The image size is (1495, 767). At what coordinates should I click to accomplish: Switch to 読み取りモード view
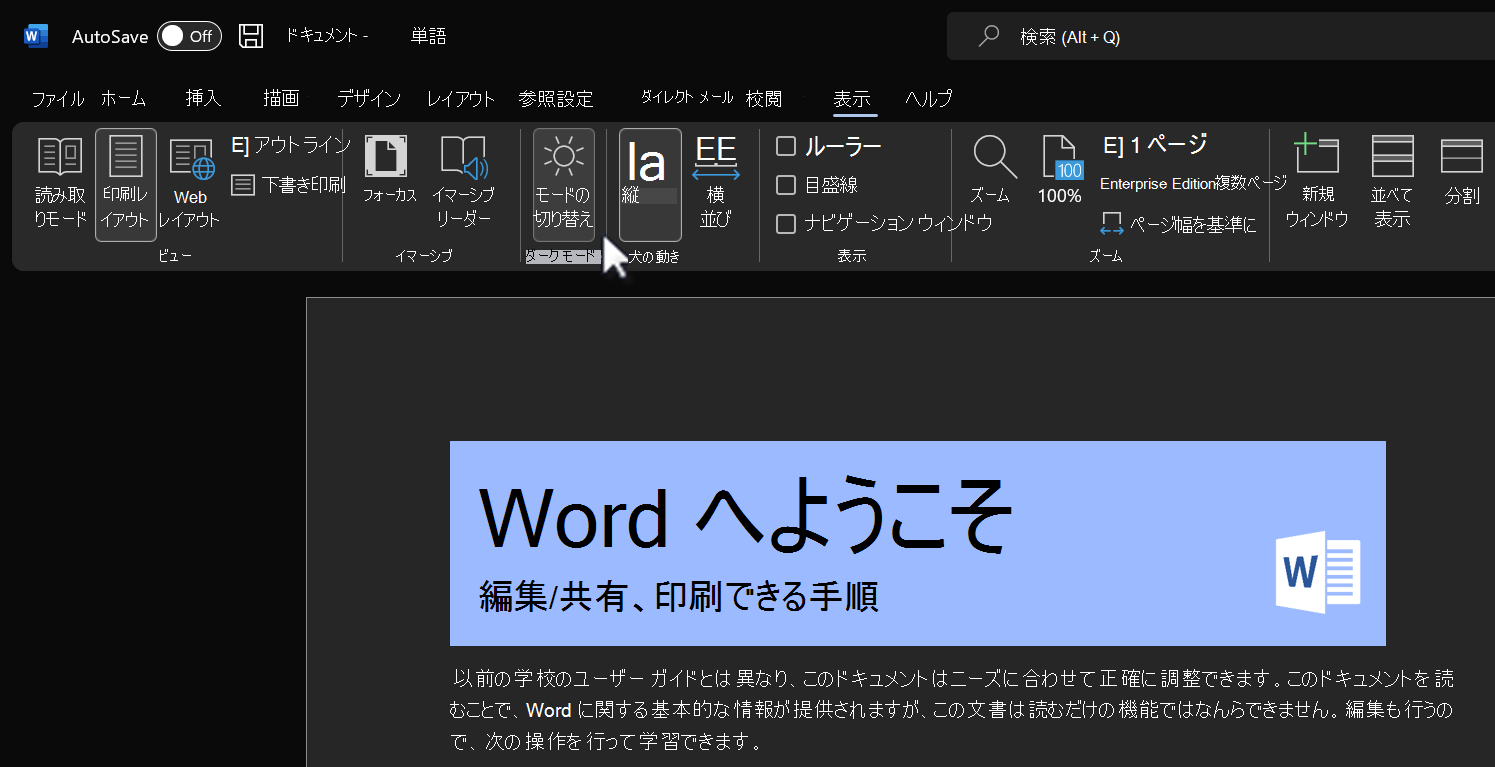[60, 183]
